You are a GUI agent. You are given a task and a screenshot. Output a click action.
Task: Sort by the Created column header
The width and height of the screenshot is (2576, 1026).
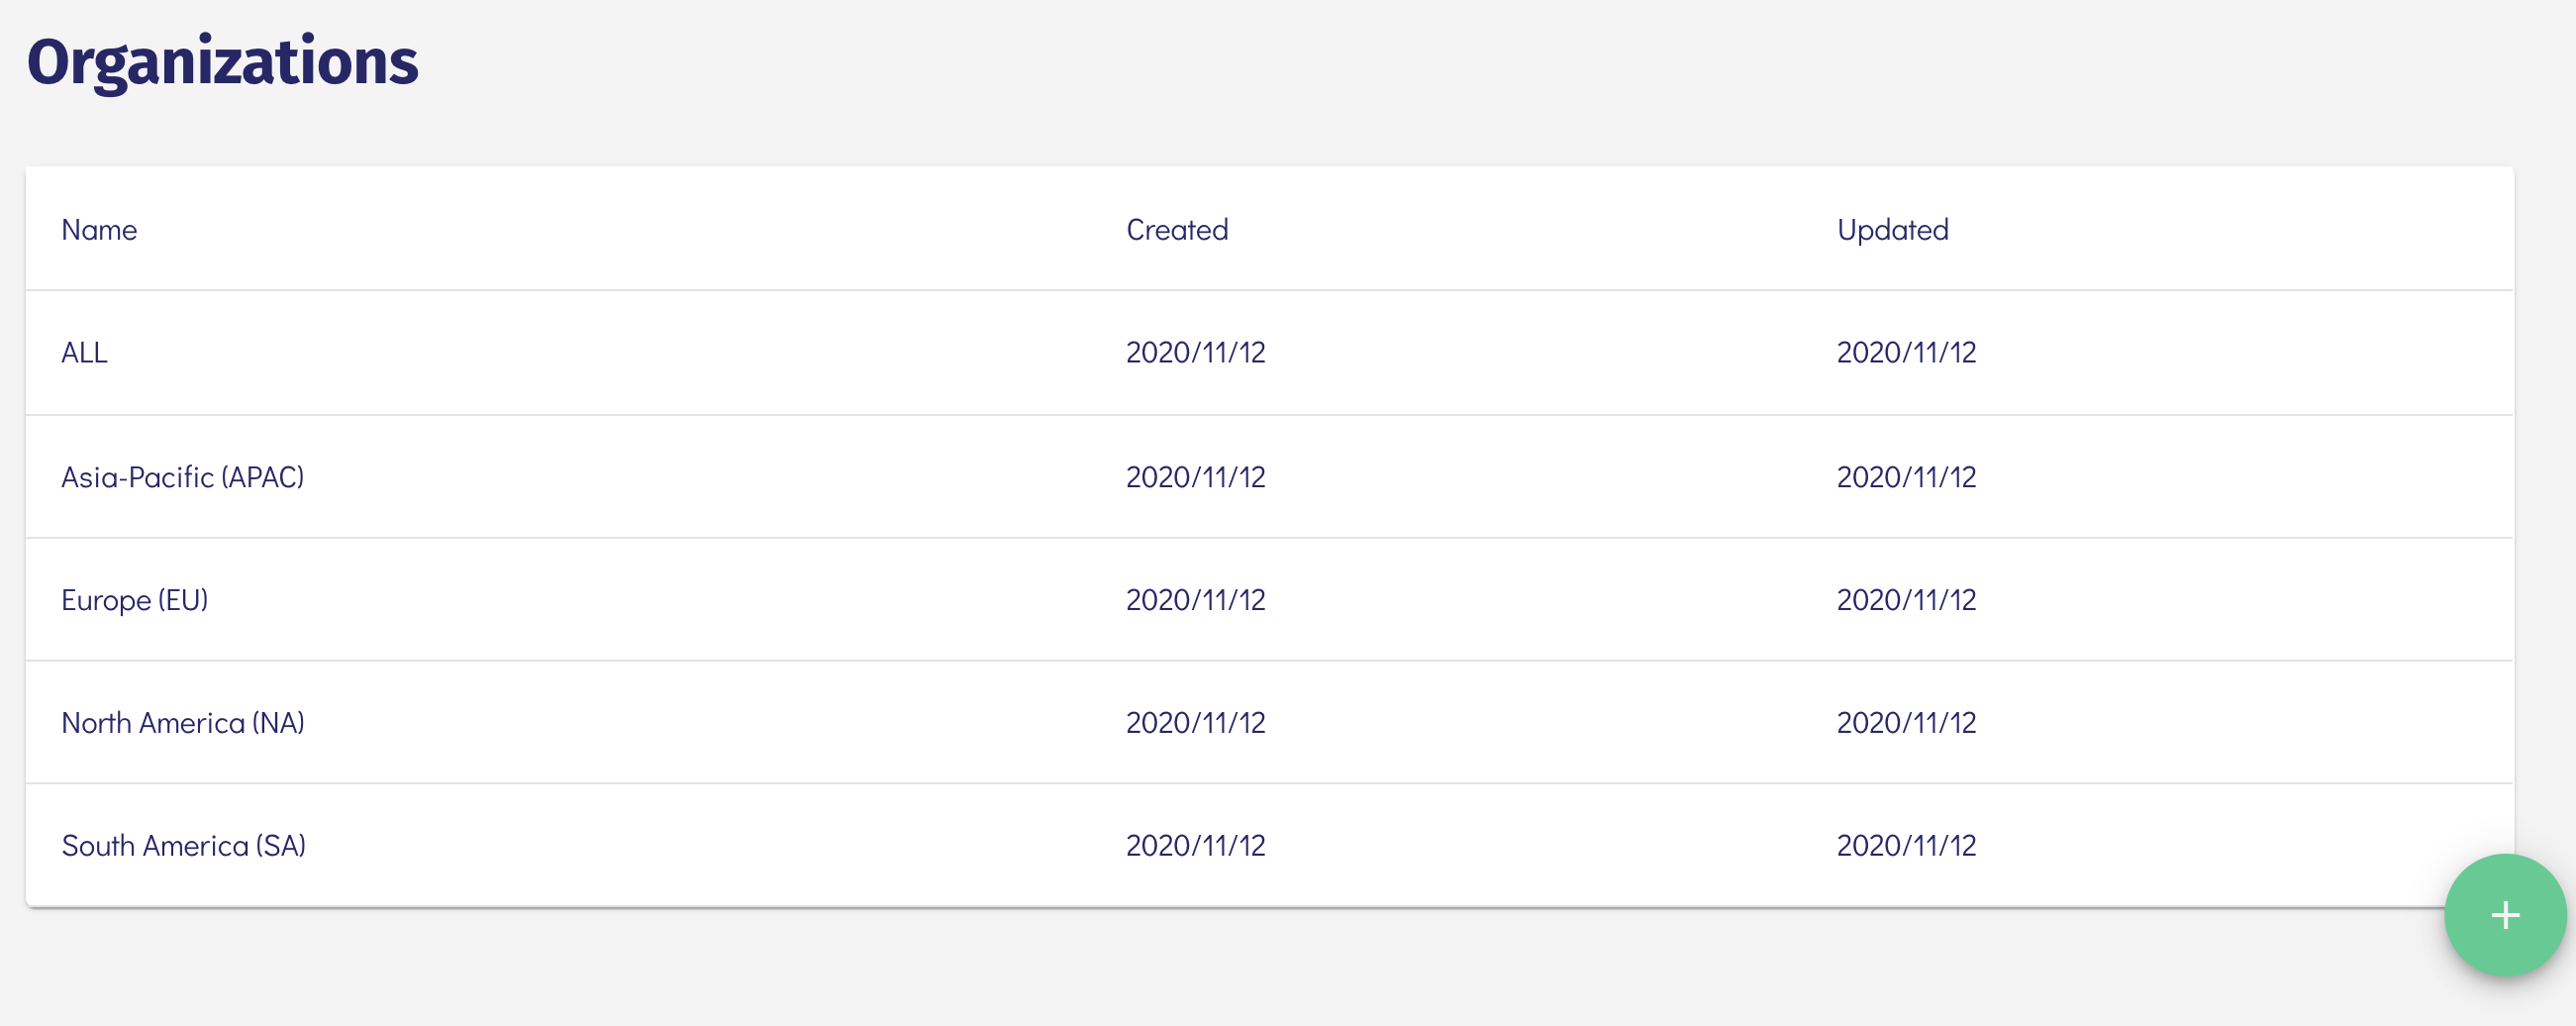coord(1176,230)
